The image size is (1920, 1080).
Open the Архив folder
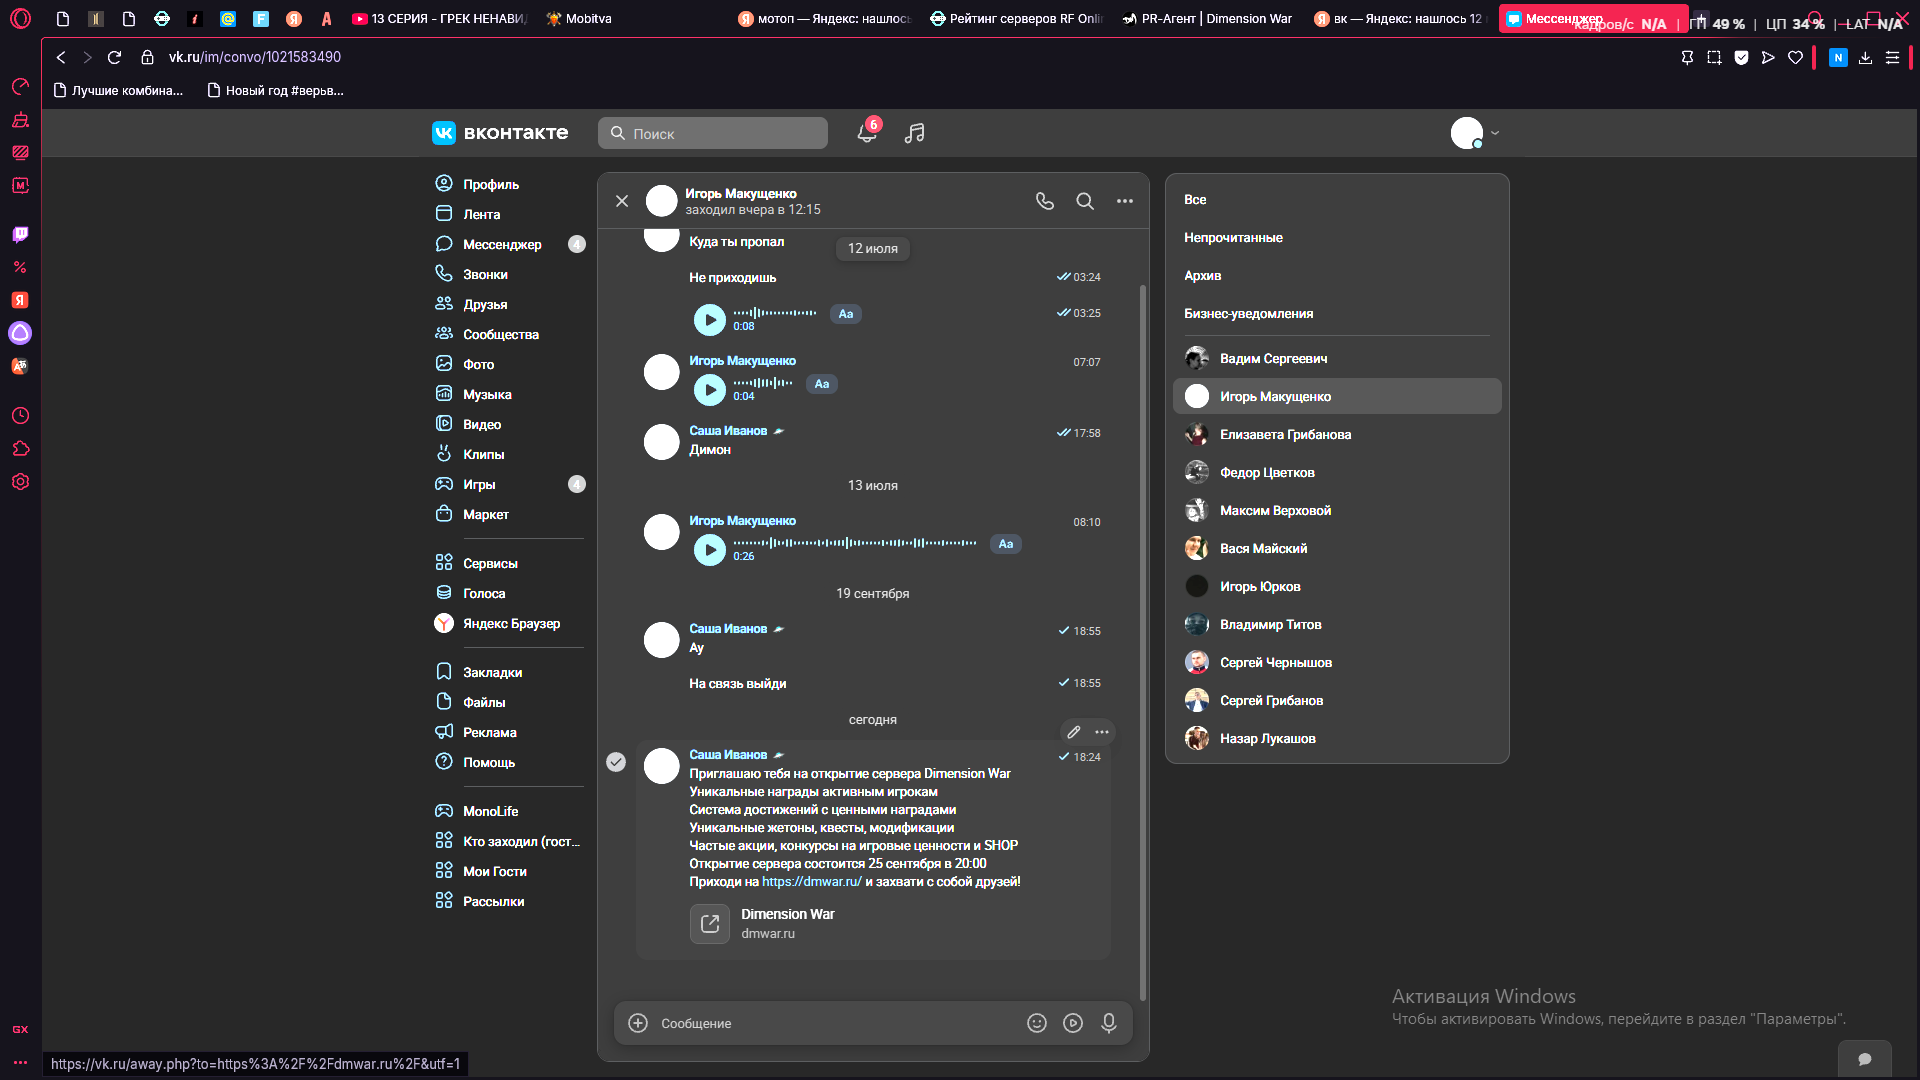(x=1202, y=275)
